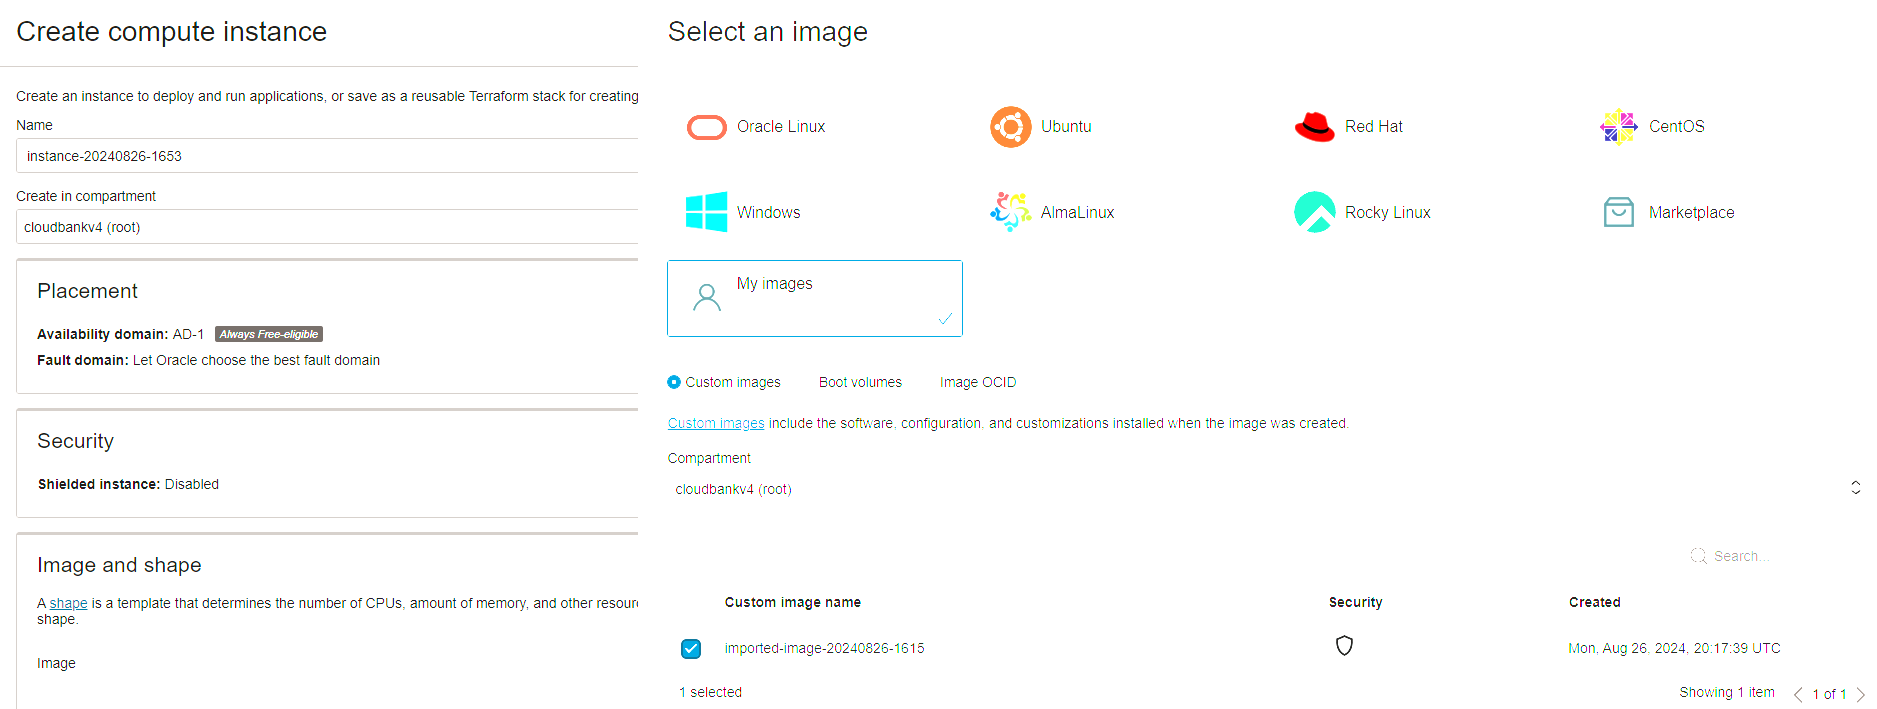Select the Image OCID option

click(978, 382)
